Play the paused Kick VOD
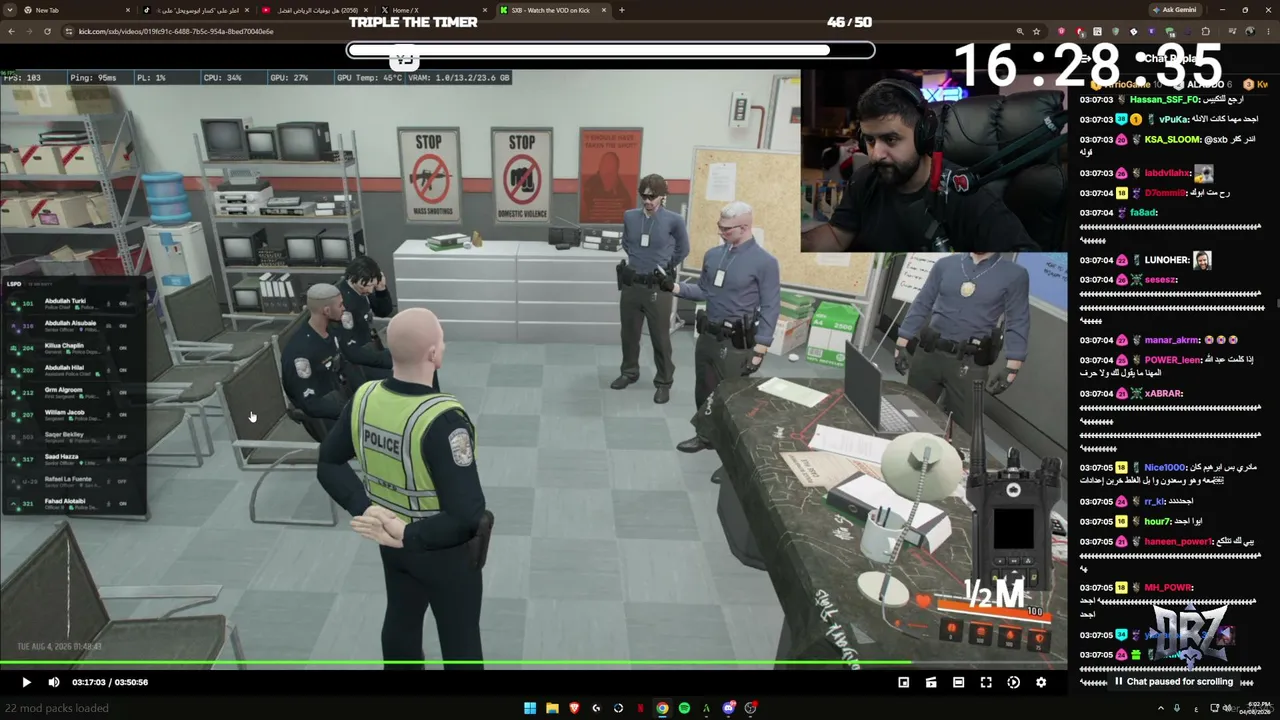The width and height of the screenshot is (1280, 720). [x=26, y=682]
